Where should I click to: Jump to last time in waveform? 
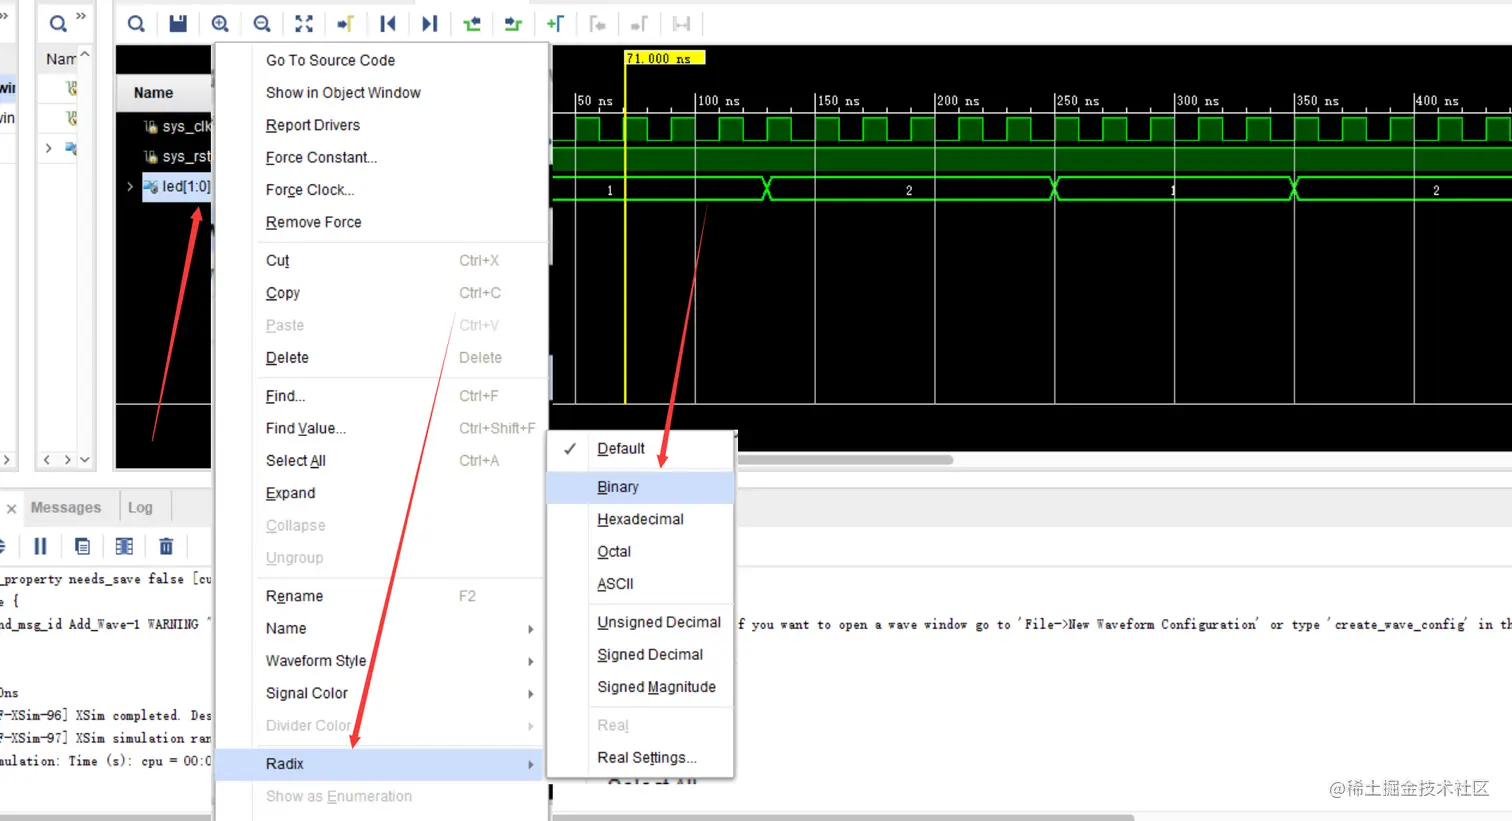coord(430,24)
